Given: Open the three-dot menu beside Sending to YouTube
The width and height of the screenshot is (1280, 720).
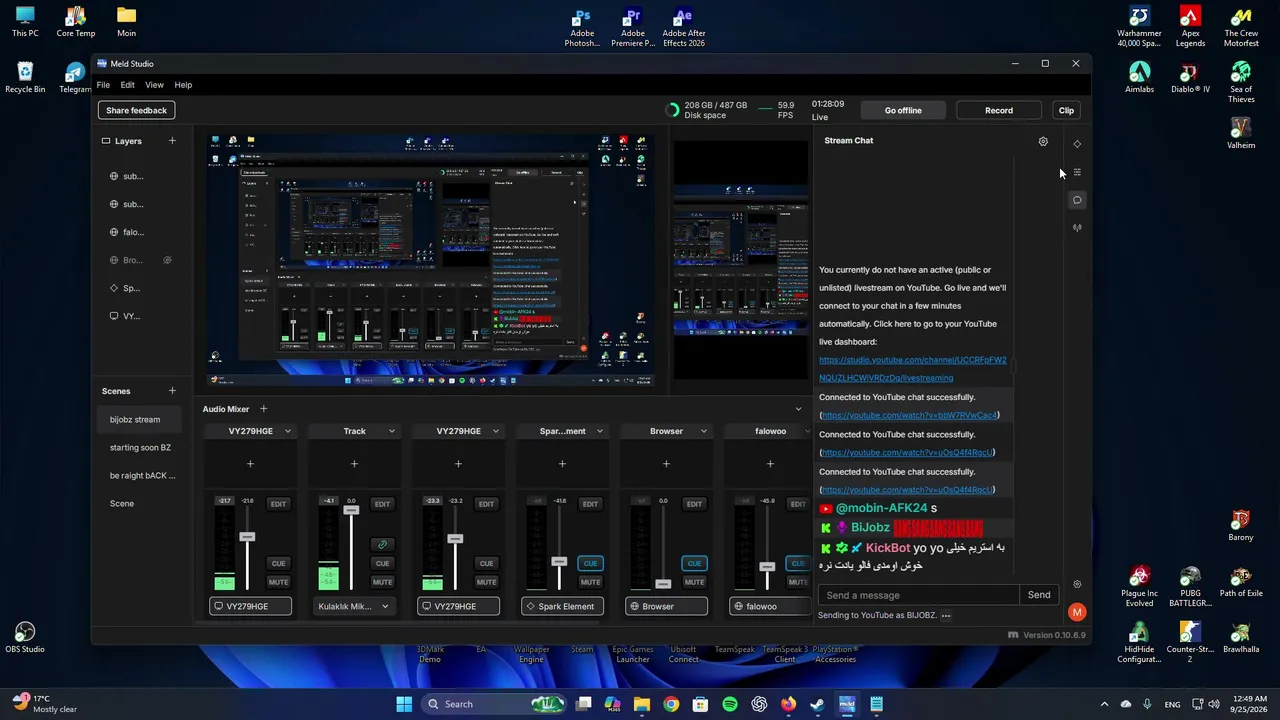Looking at the screenshot, I should pyautogui.click(x=946, y=616).
